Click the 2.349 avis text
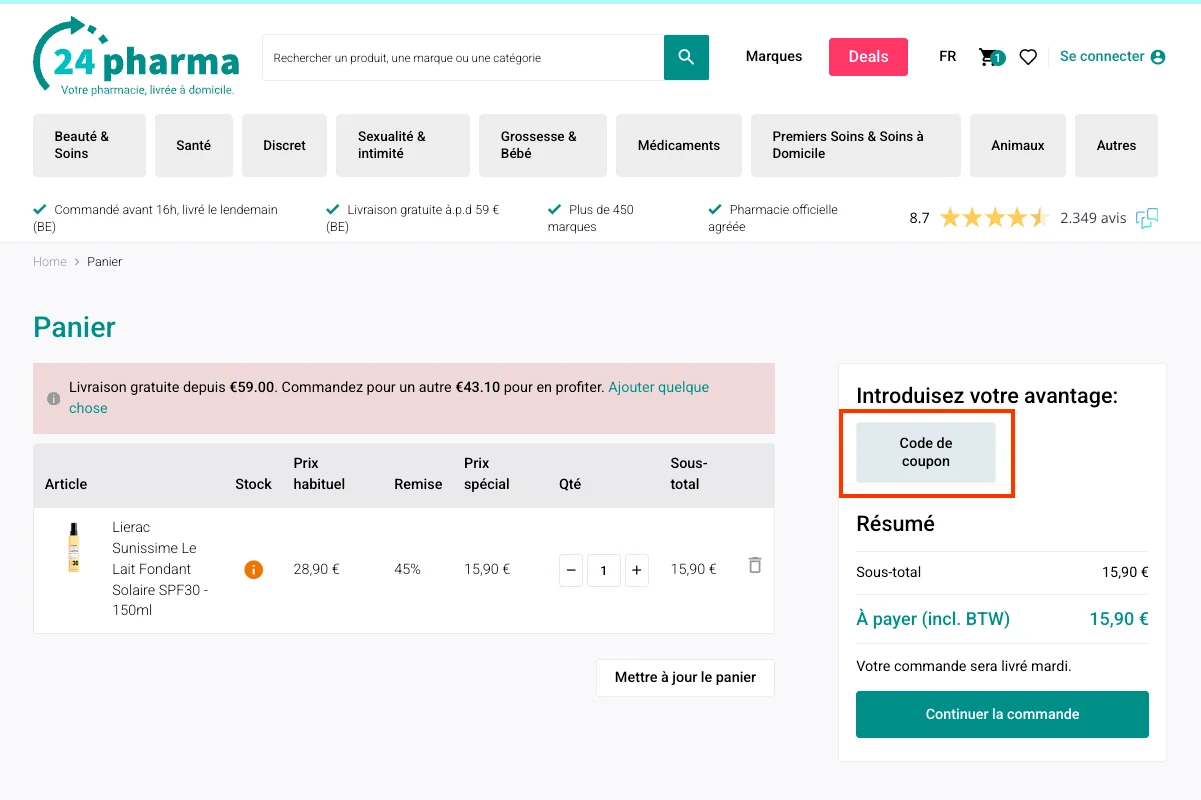 [1093, 218]
